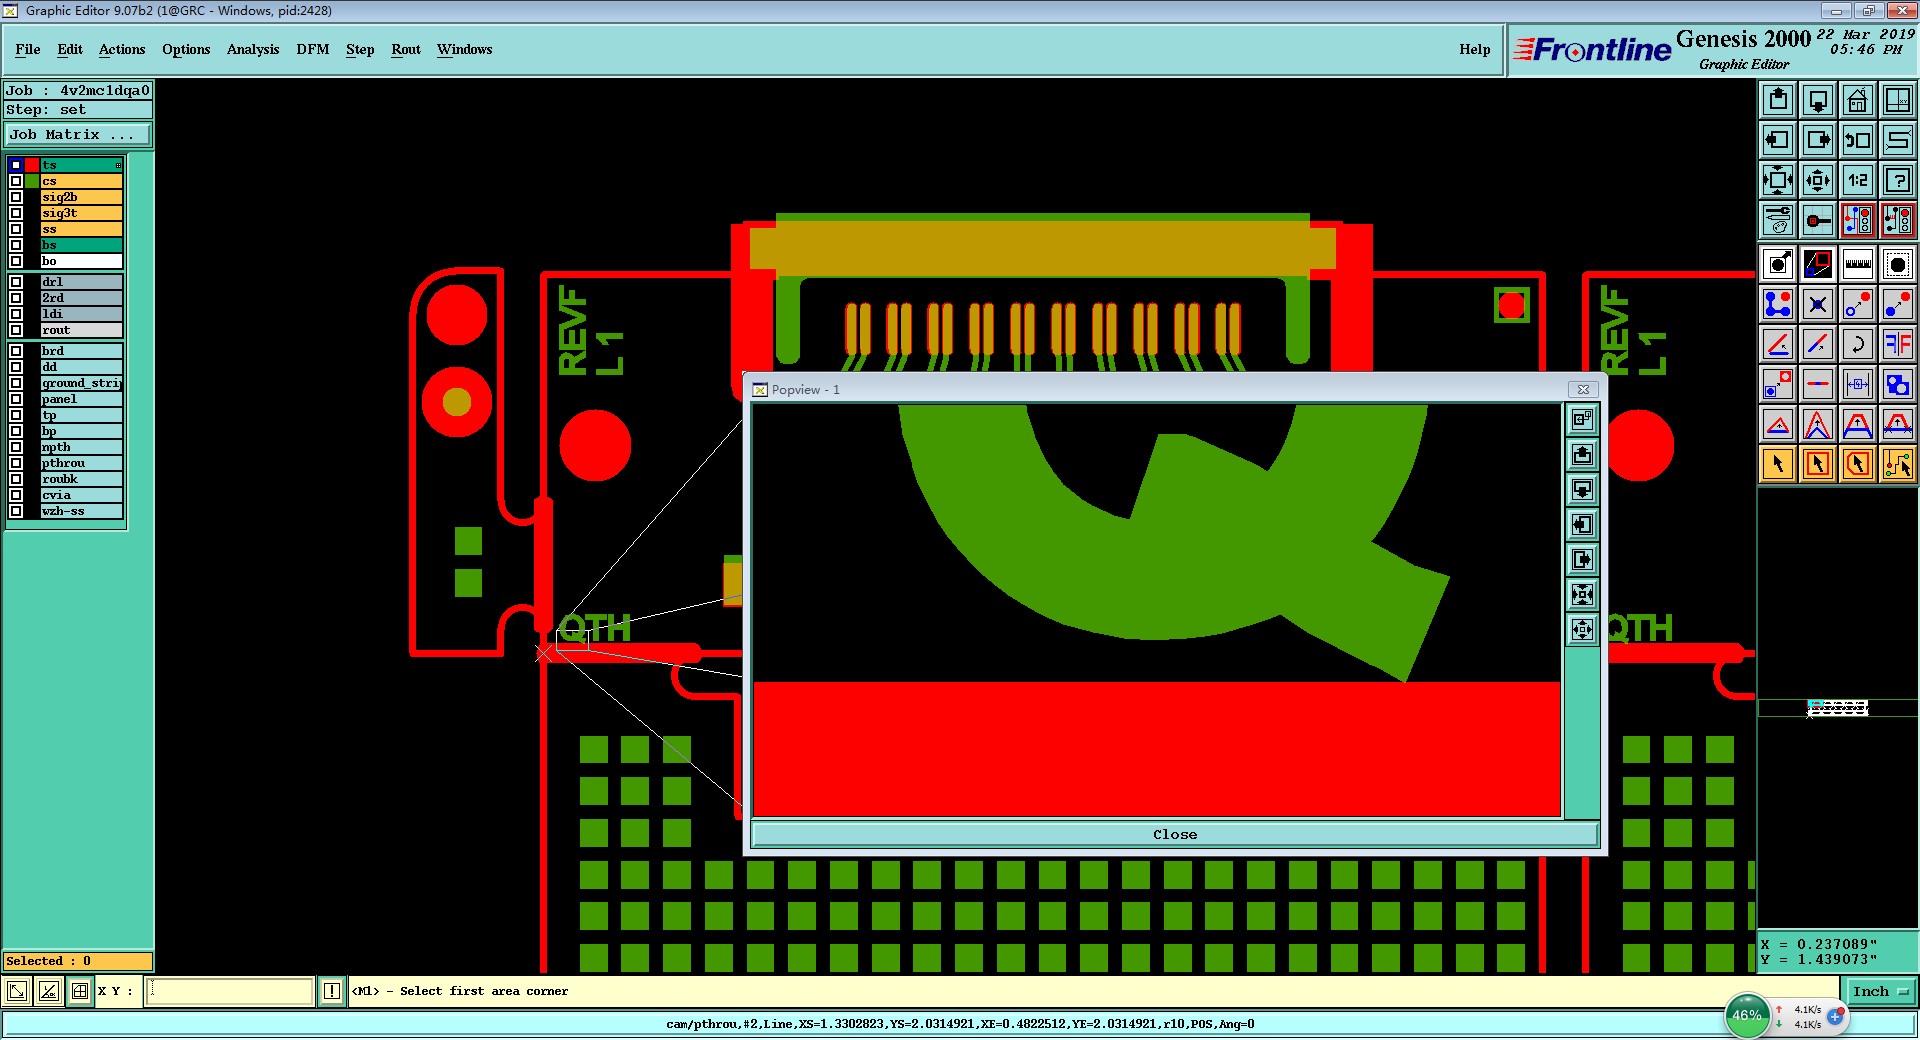Click Close in the Popview window
The height and width of the screenshot is (1040, 1920).
click(1174, 834)
